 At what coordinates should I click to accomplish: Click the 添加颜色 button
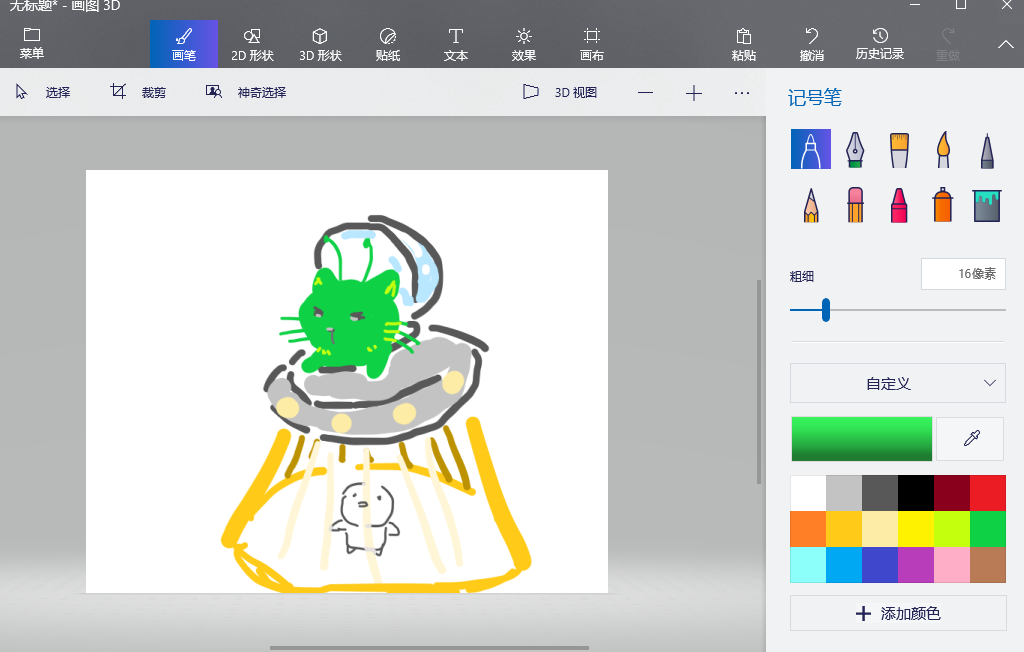(897, 613)
